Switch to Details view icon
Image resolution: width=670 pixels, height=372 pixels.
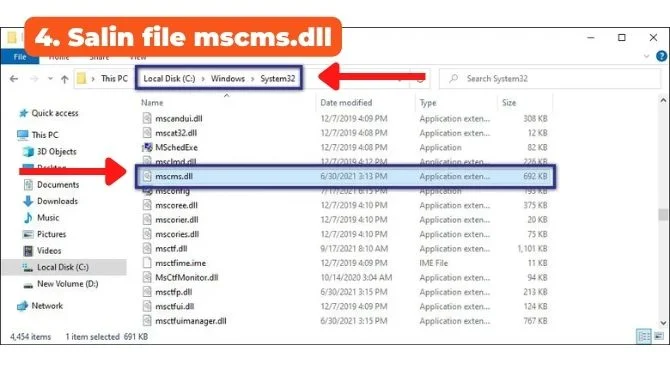coord(644,336)
